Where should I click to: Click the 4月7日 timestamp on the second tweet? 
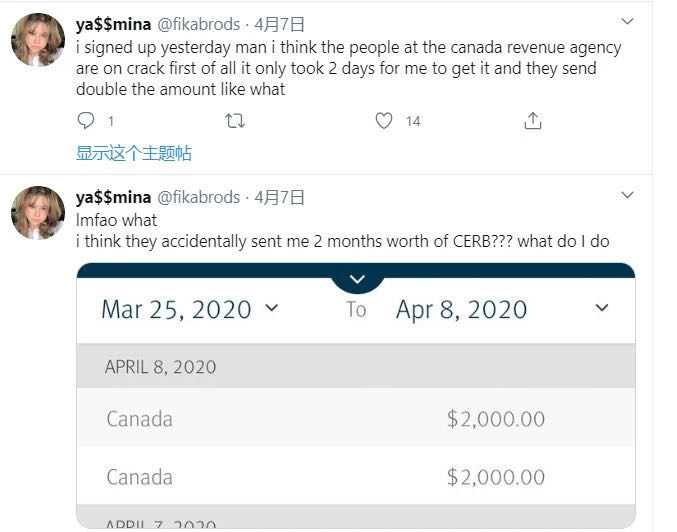pyautogui.click(x=280, y=197)
